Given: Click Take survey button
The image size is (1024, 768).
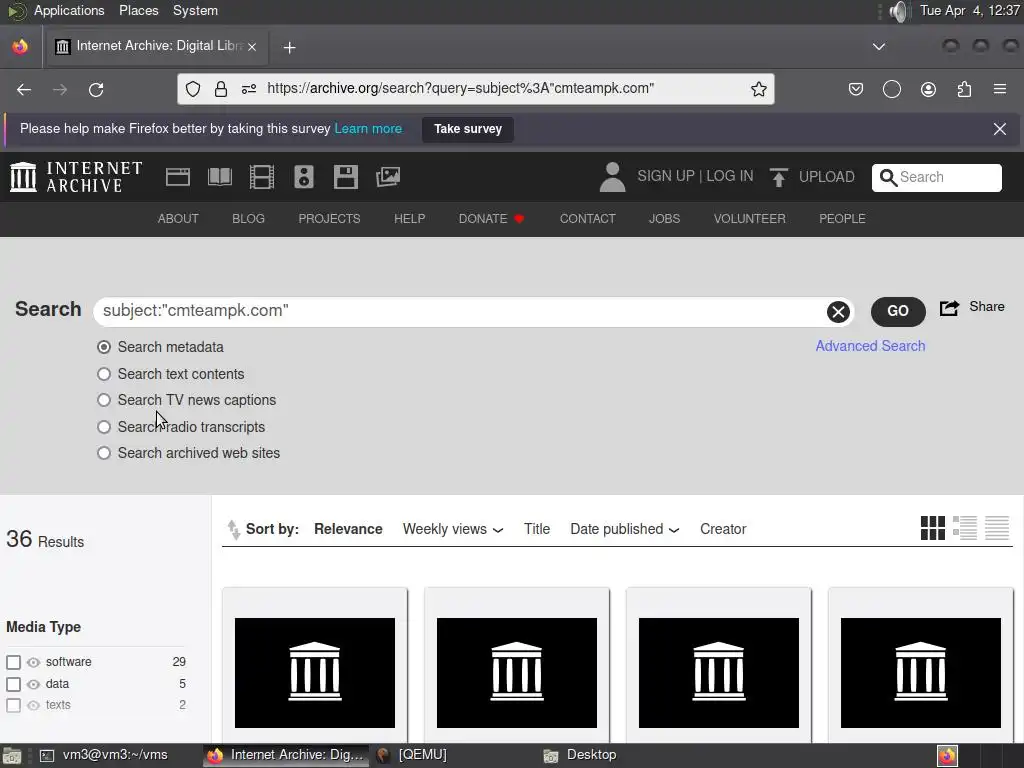Looking at the screenshot, I should (x=468, y=129).
